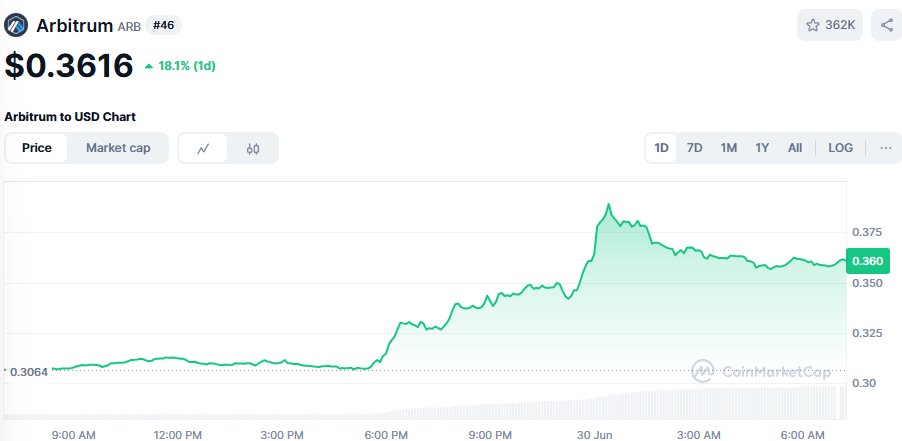Select the Market cap tab

coord(118,148)
